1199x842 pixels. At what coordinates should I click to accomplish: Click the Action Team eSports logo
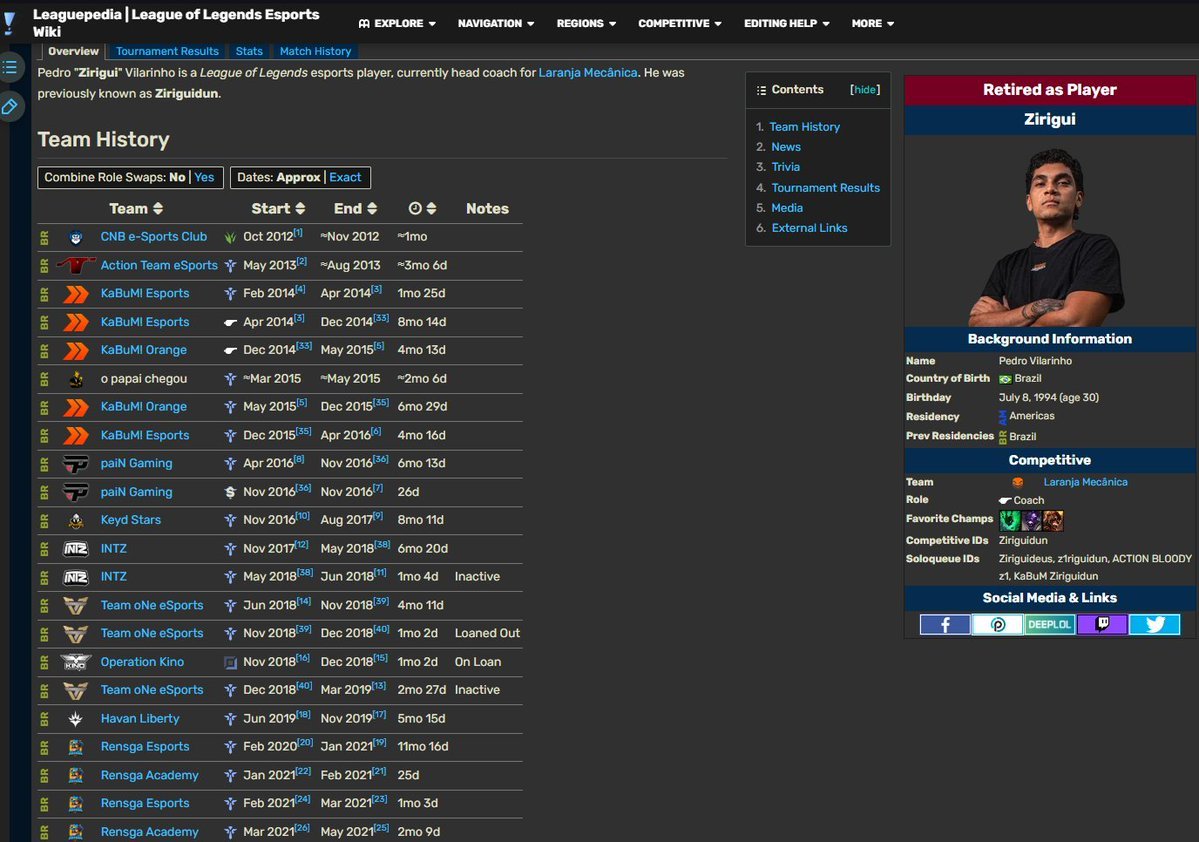(x=76, y=265)
